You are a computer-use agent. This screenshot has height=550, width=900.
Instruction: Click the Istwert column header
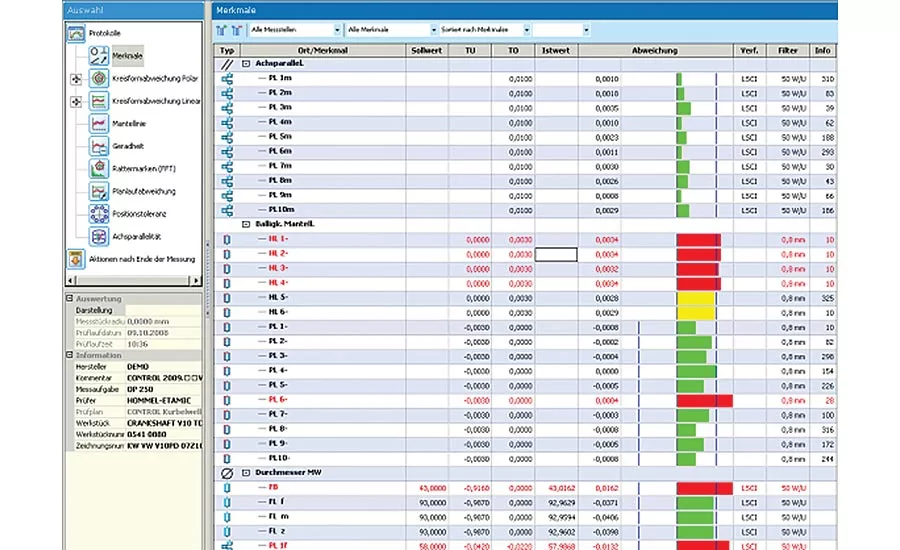click(x=556, y=51)
